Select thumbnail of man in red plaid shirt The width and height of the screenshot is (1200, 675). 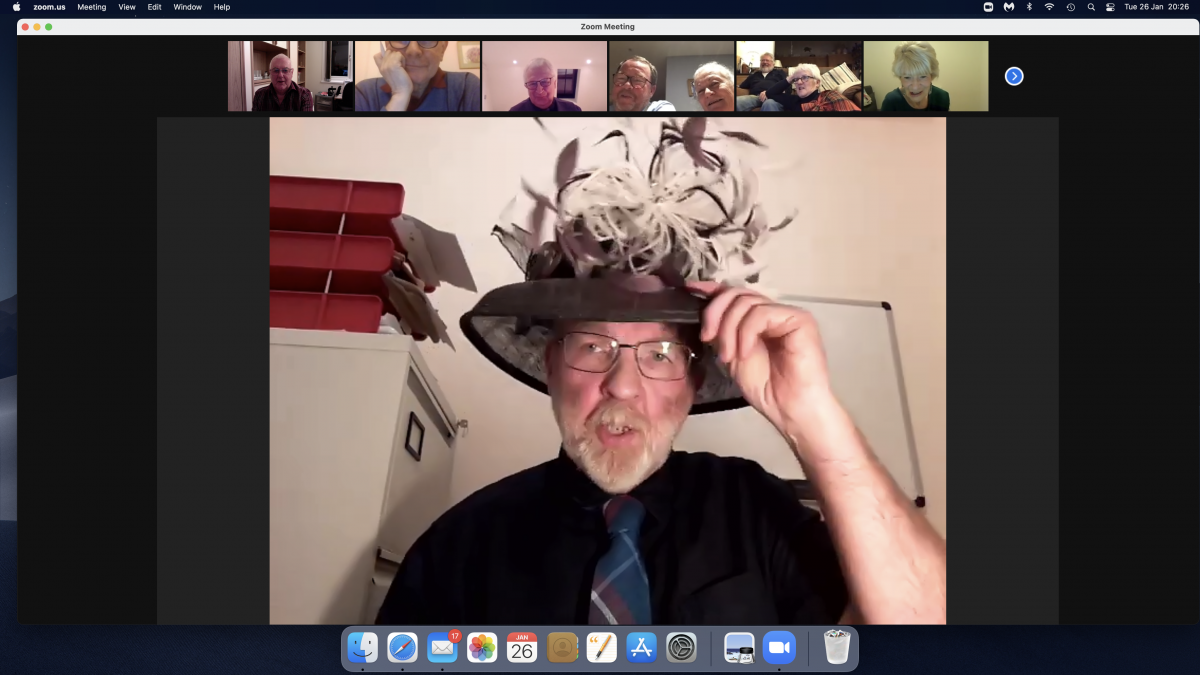coord(290,76)
